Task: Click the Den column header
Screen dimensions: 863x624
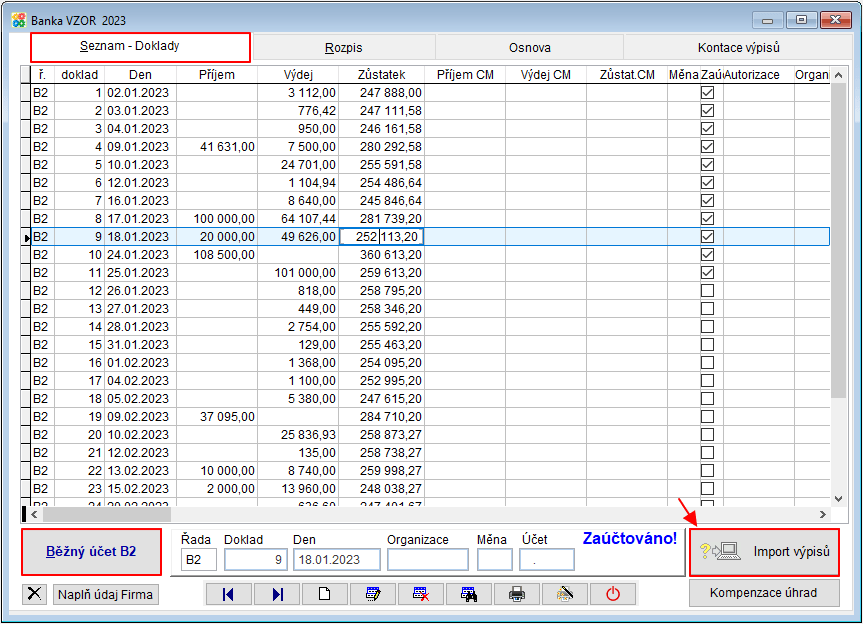Action: click(140, 75)
